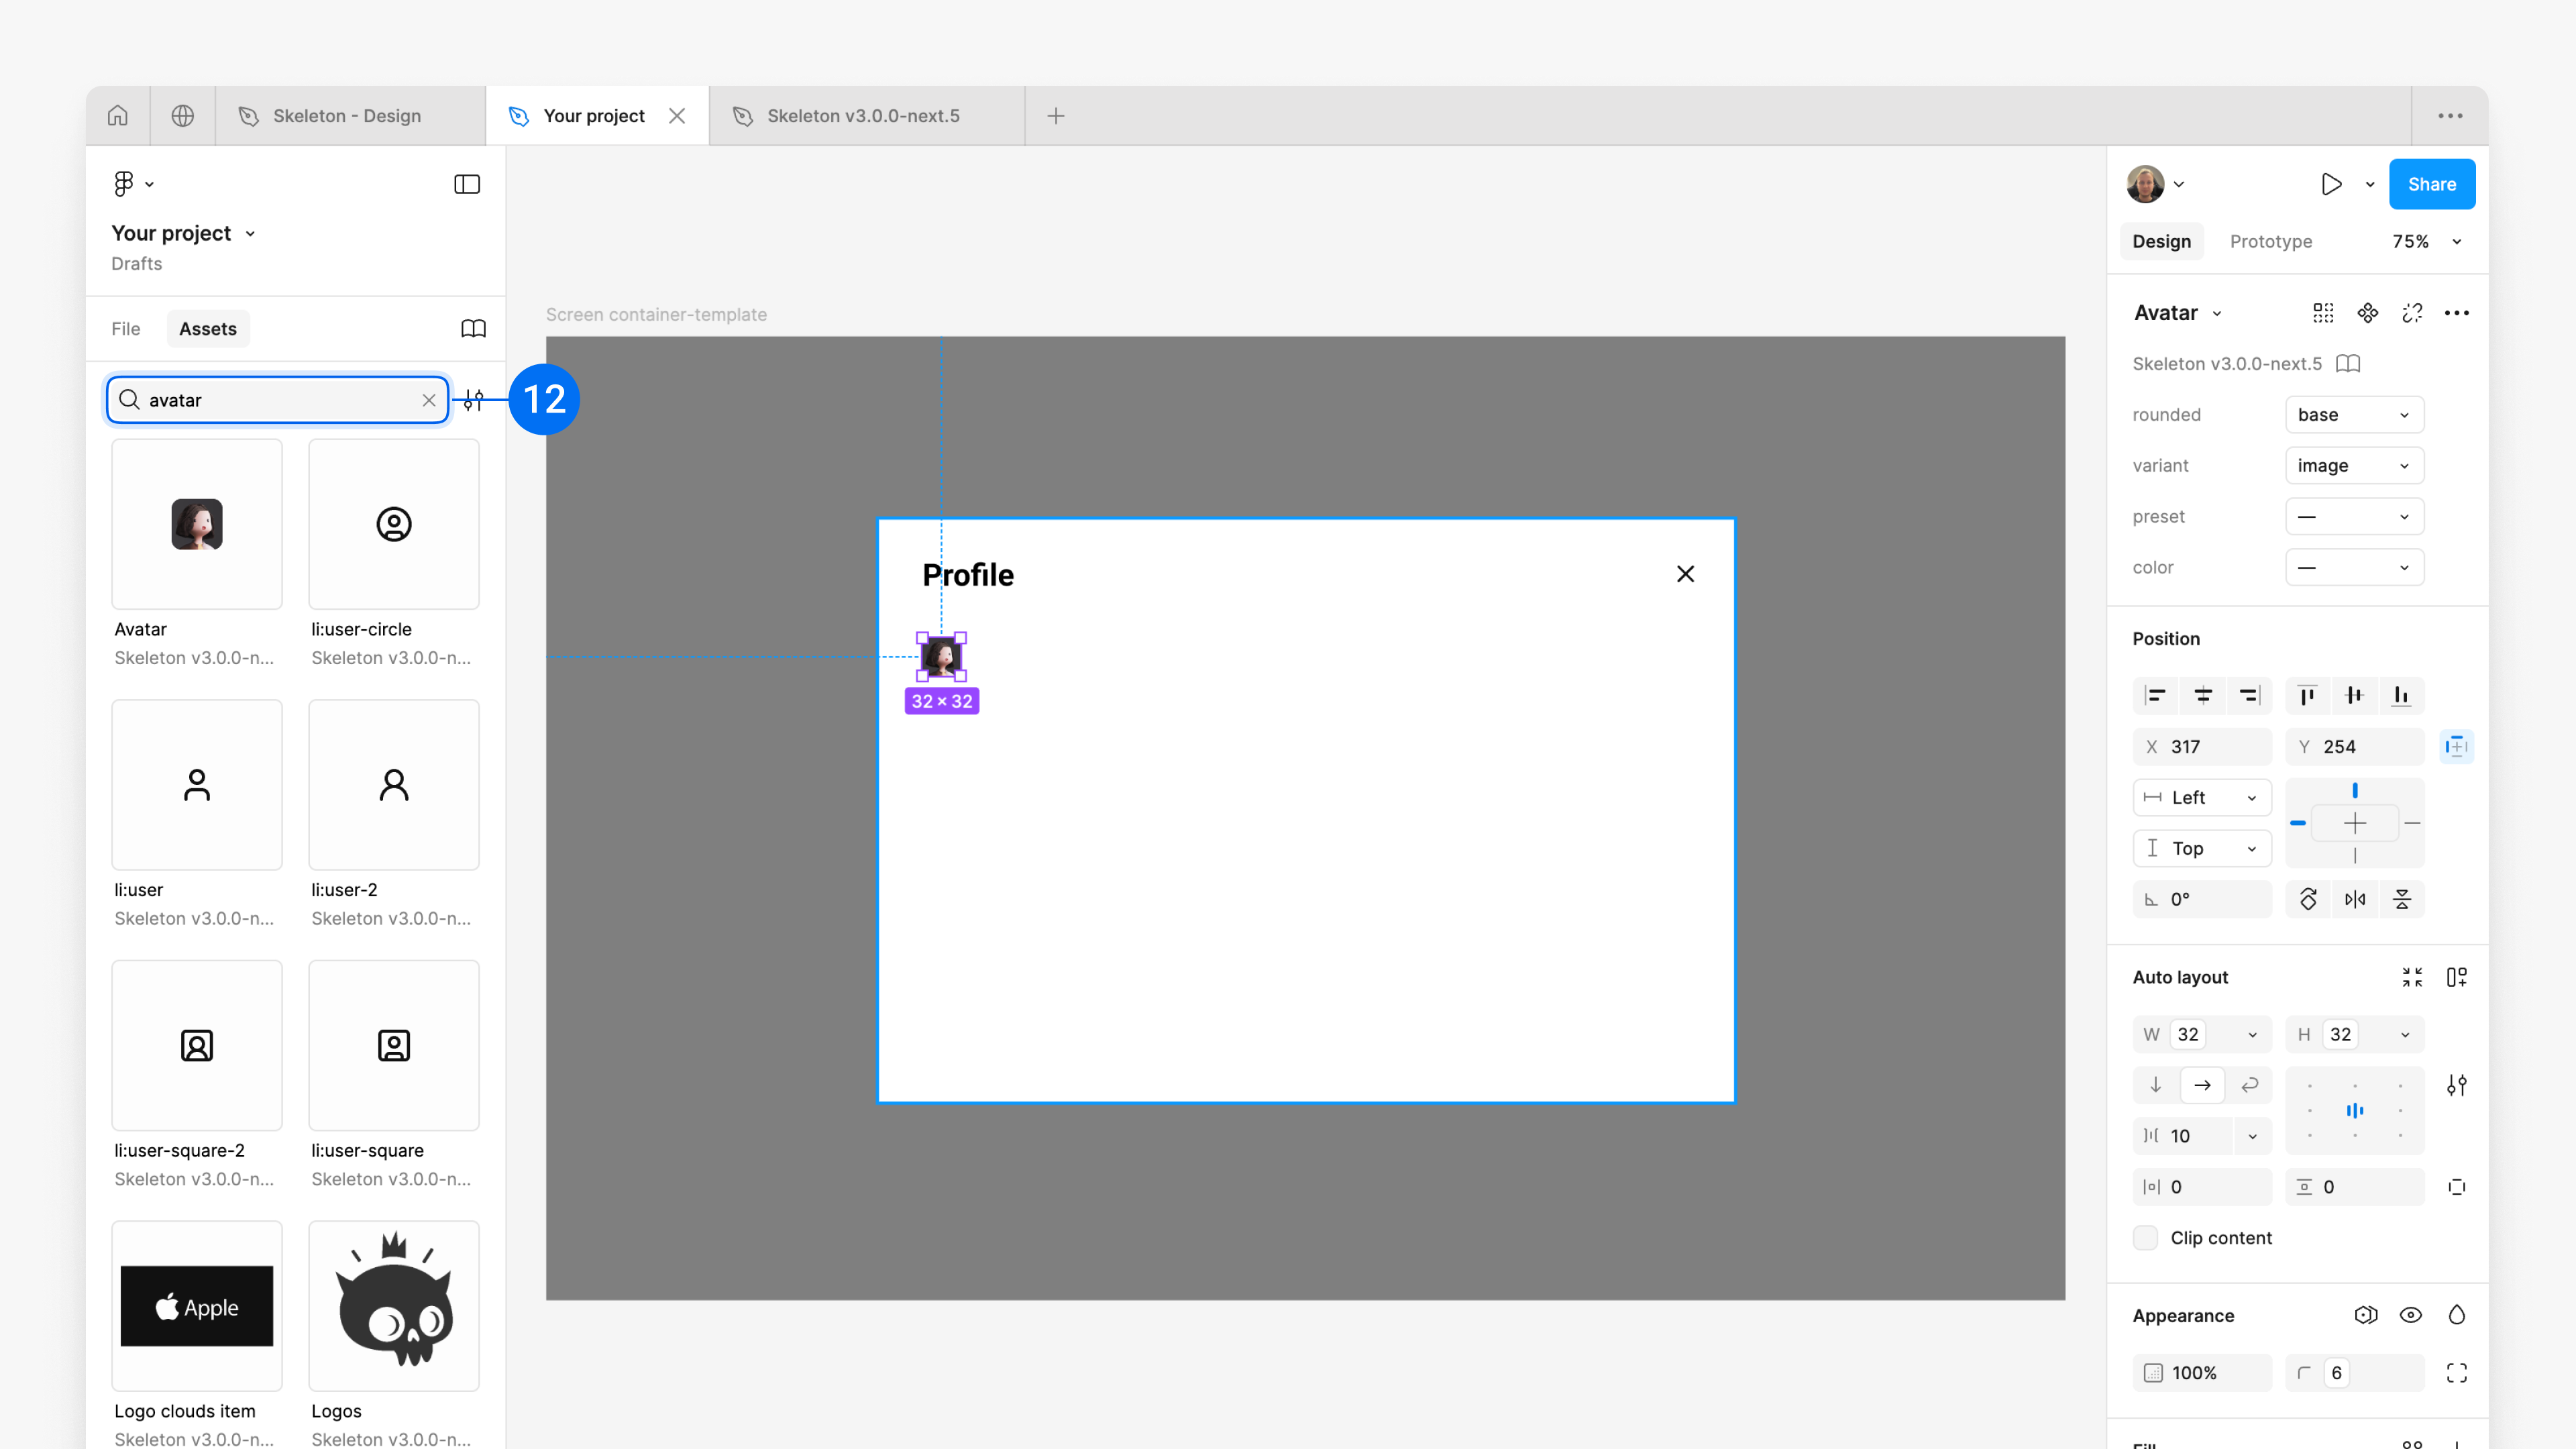Open the 75% zoom dropdown
The image size is (2576, 1449).
coord(2427,242)
